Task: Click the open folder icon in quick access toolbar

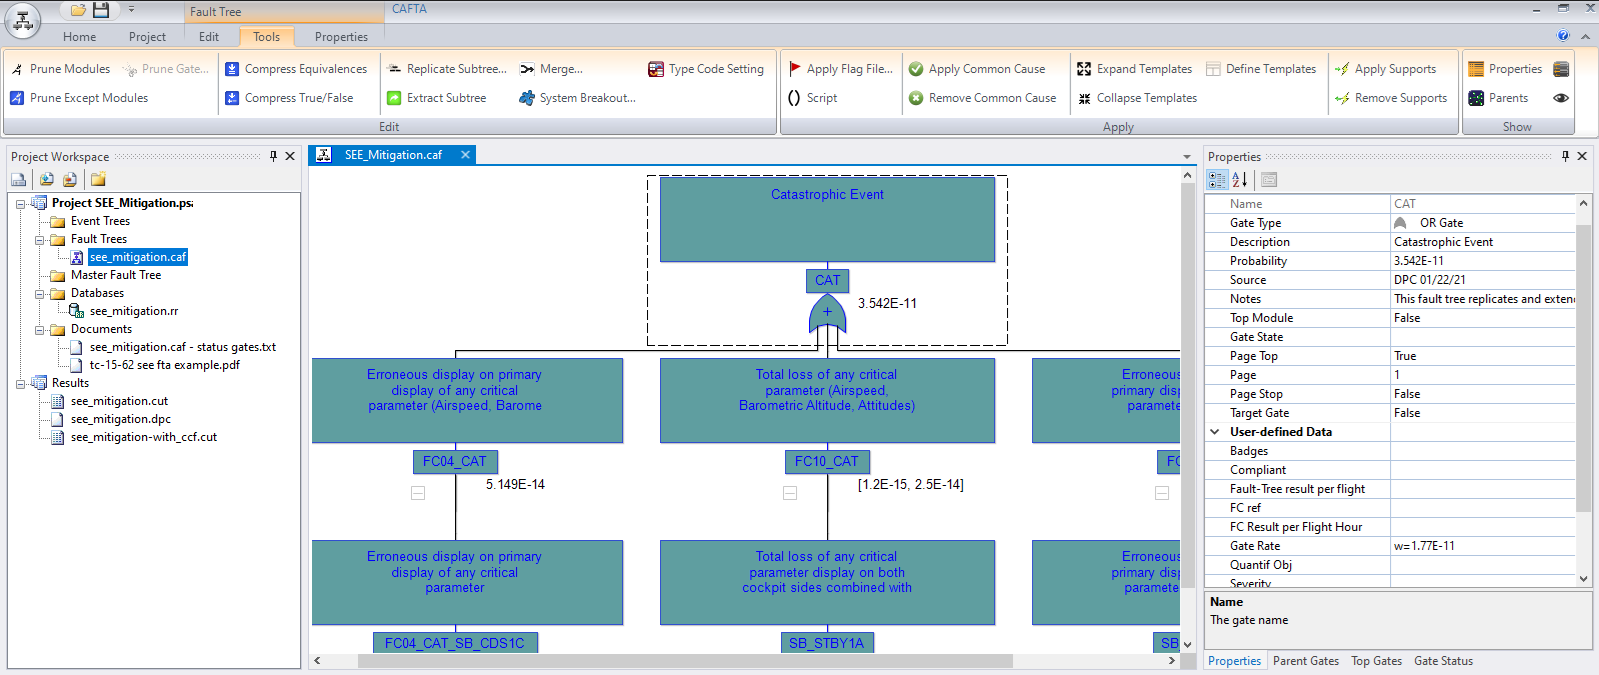Action: point(78,10)
